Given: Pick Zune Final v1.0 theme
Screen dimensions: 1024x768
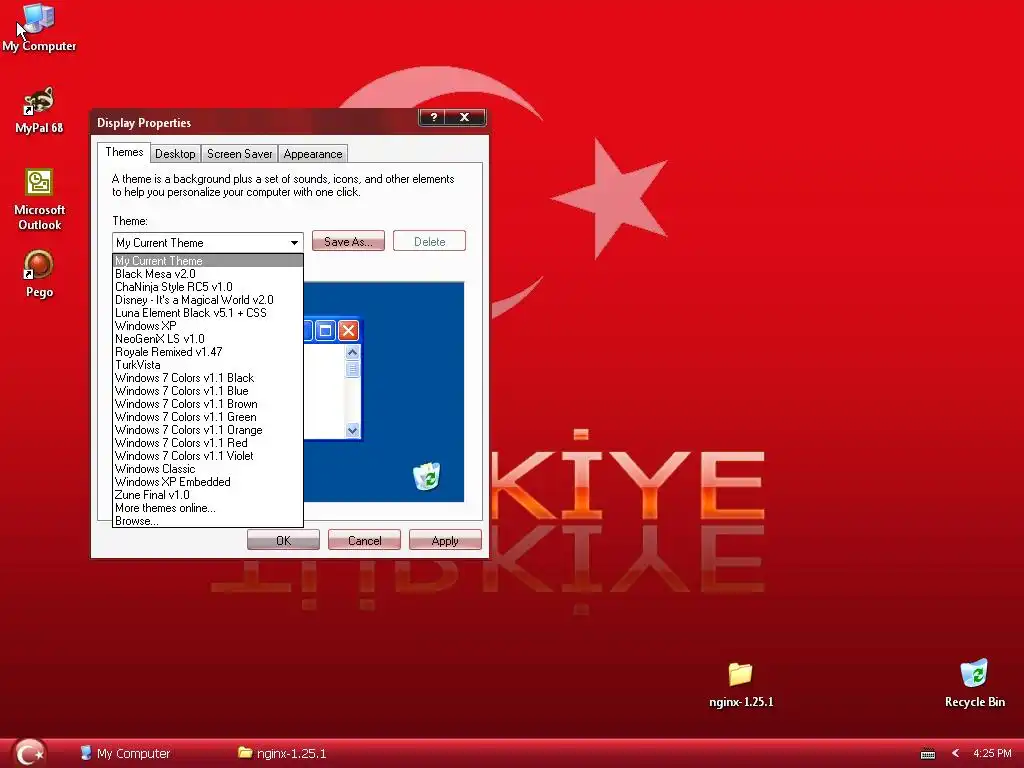Looking at the screenshot, I should [x=208, y=495].
